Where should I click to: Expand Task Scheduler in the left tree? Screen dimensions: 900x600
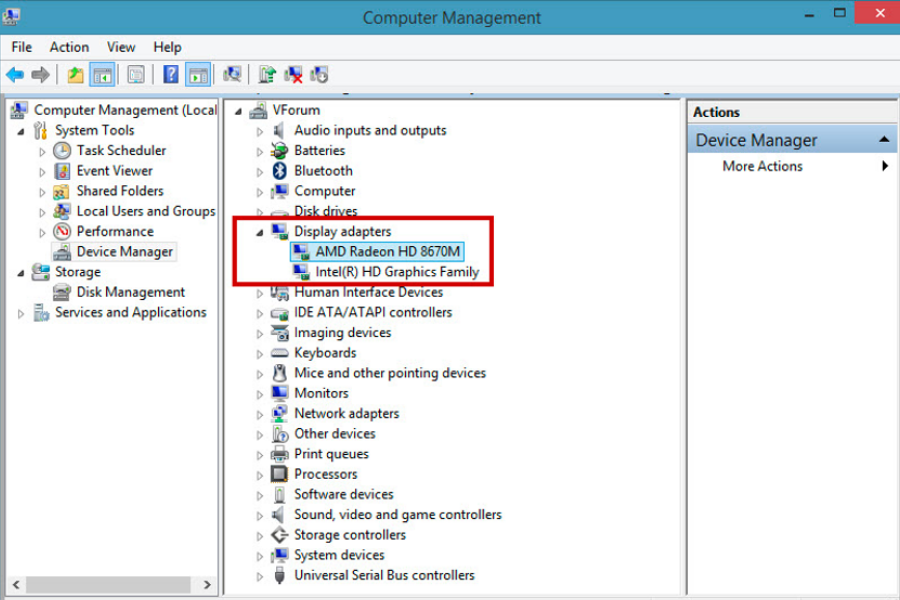coord(42,151)
